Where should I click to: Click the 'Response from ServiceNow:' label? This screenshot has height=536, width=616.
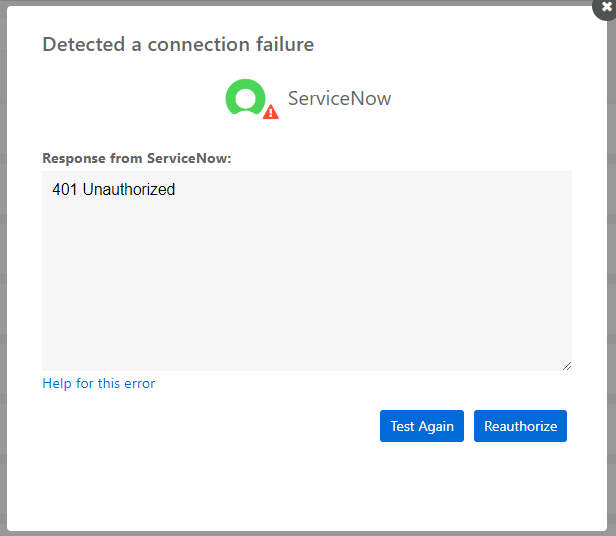coord(137,158)
